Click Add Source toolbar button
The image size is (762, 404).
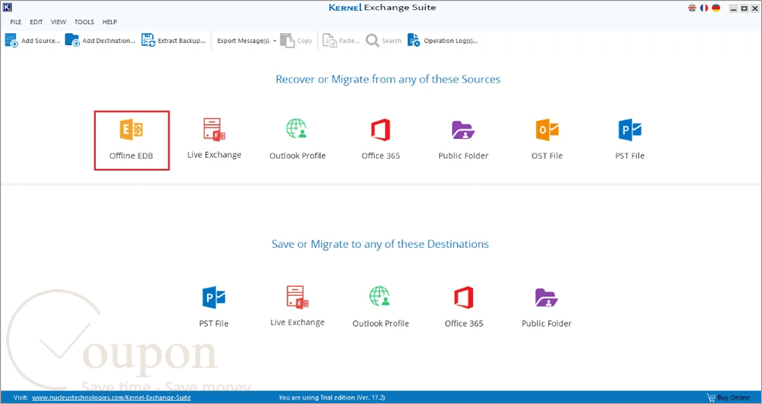33,40
